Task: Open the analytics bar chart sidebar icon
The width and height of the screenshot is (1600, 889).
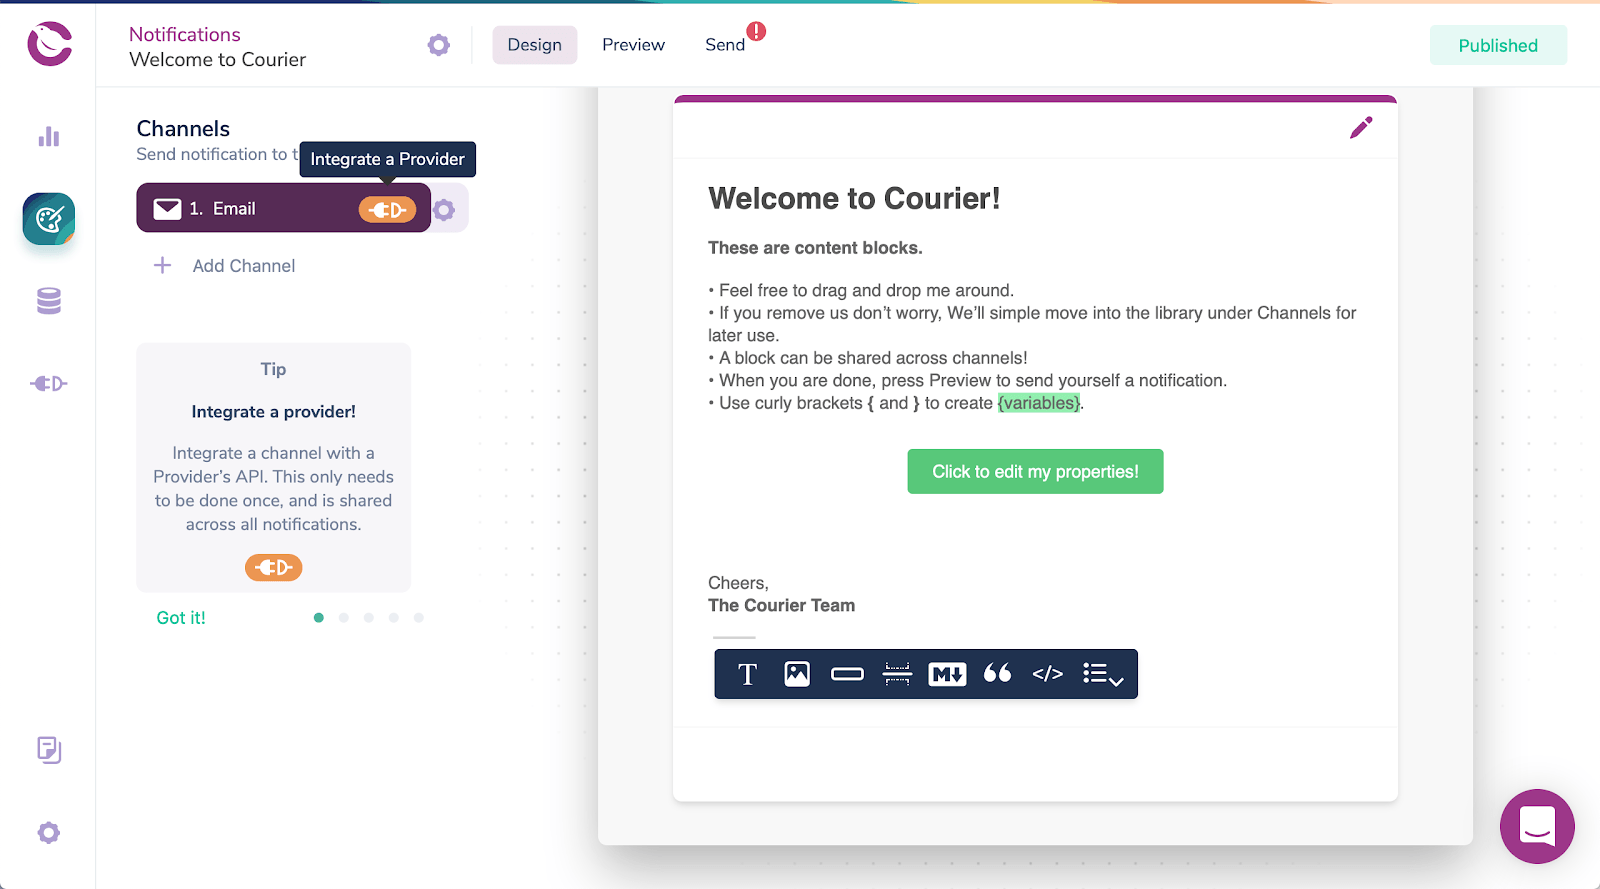Action: click(x=49, y=137)
